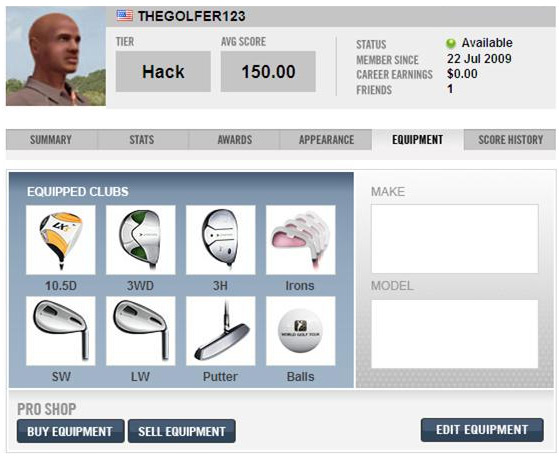
Task: Click the empty Make info box
Action: click(x=455, y=239)
